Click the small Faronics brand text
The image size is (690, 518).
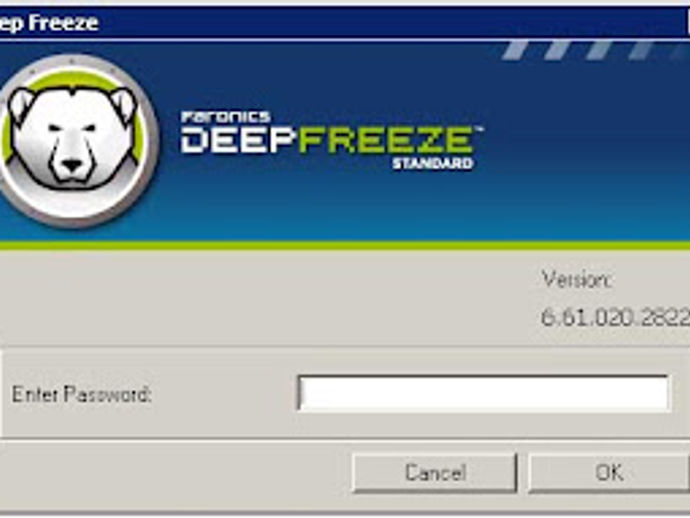click(x=225, y=117)
